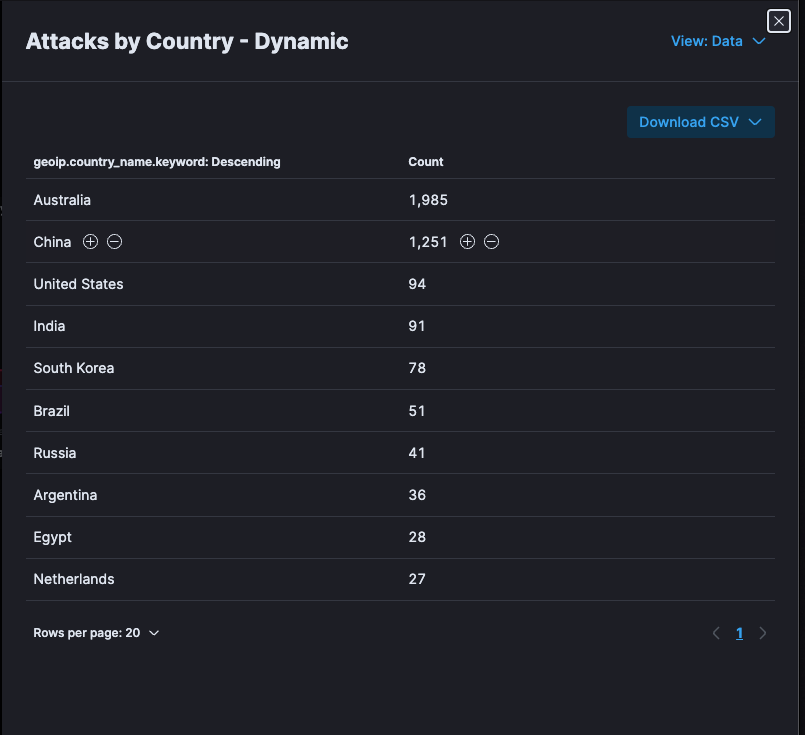Click the Egypt row with count 28
Viewport: 805px width, 735px height.
(52, 536)
